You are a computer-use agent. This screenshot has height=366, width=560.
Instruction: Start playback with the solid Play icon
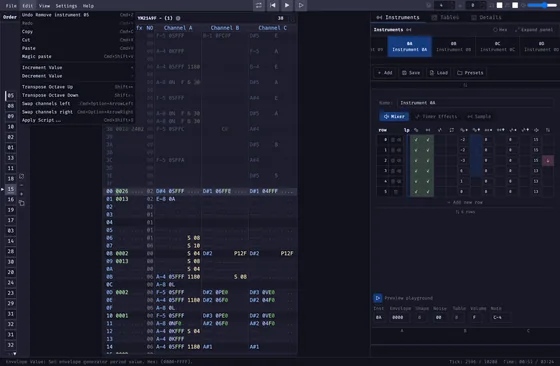[287, 5]
